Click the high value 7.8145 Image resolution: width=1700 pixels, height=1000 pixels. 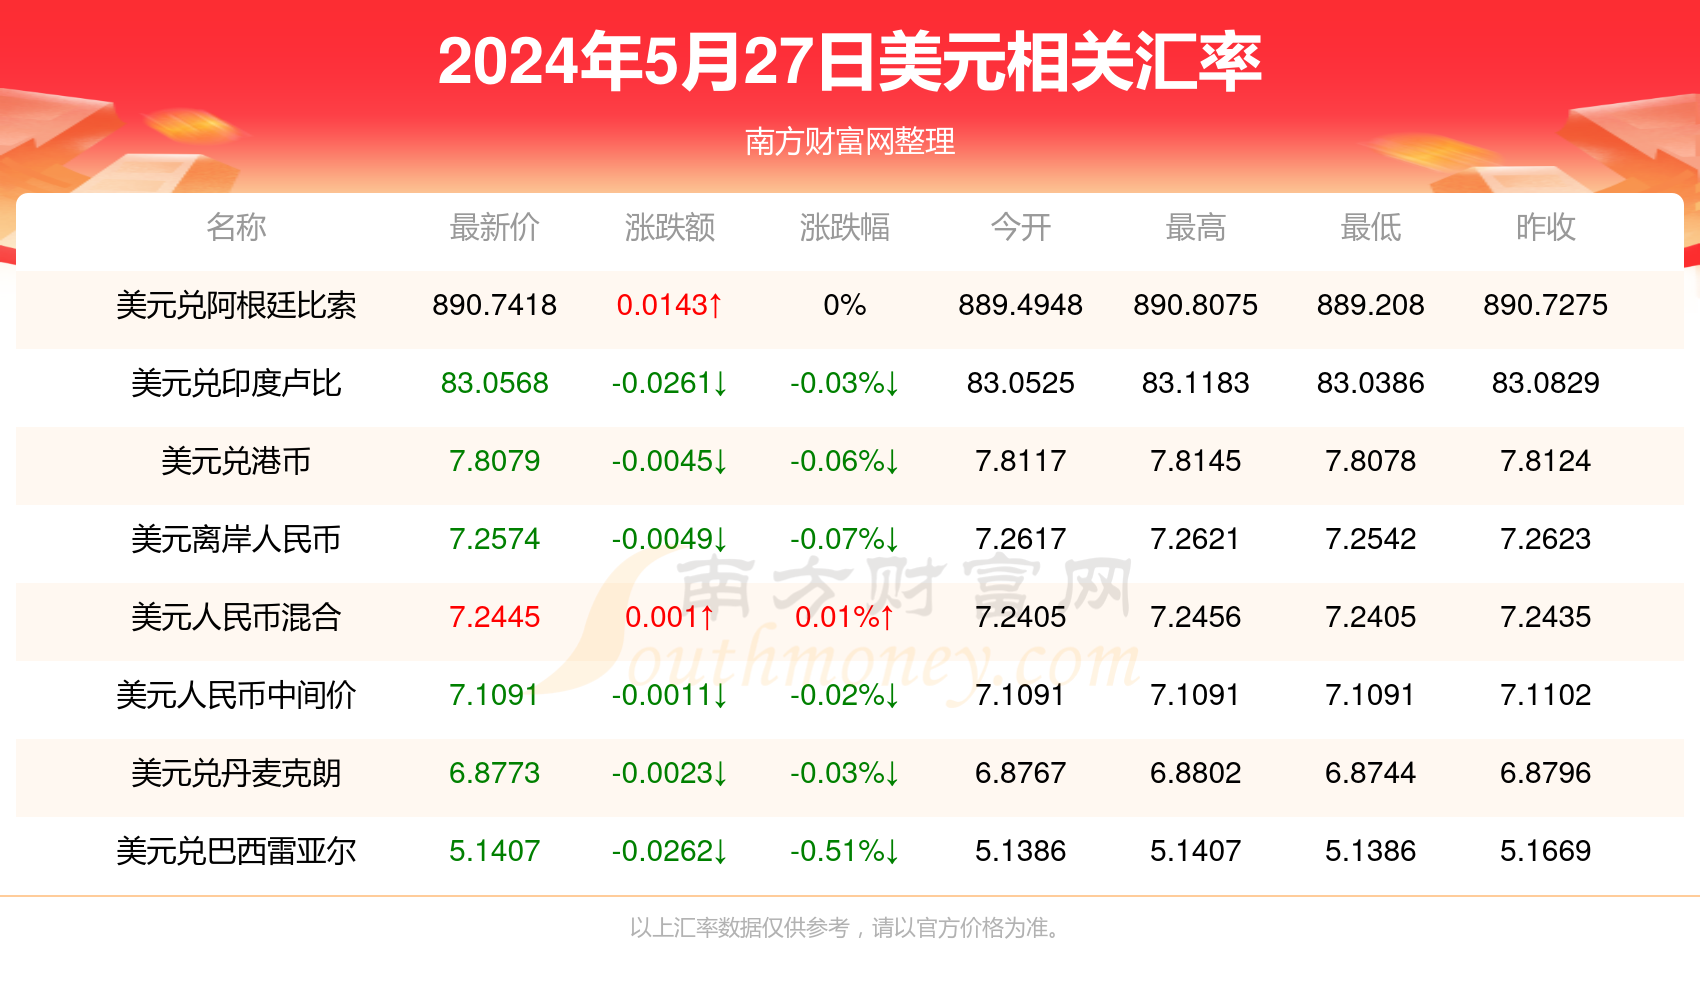[1196, 461]
